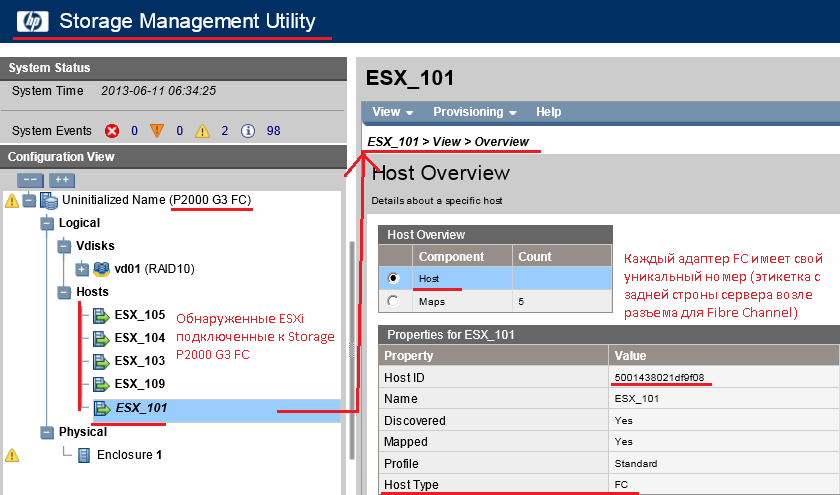Click the Profile value Standard

(x=636, y=463)
